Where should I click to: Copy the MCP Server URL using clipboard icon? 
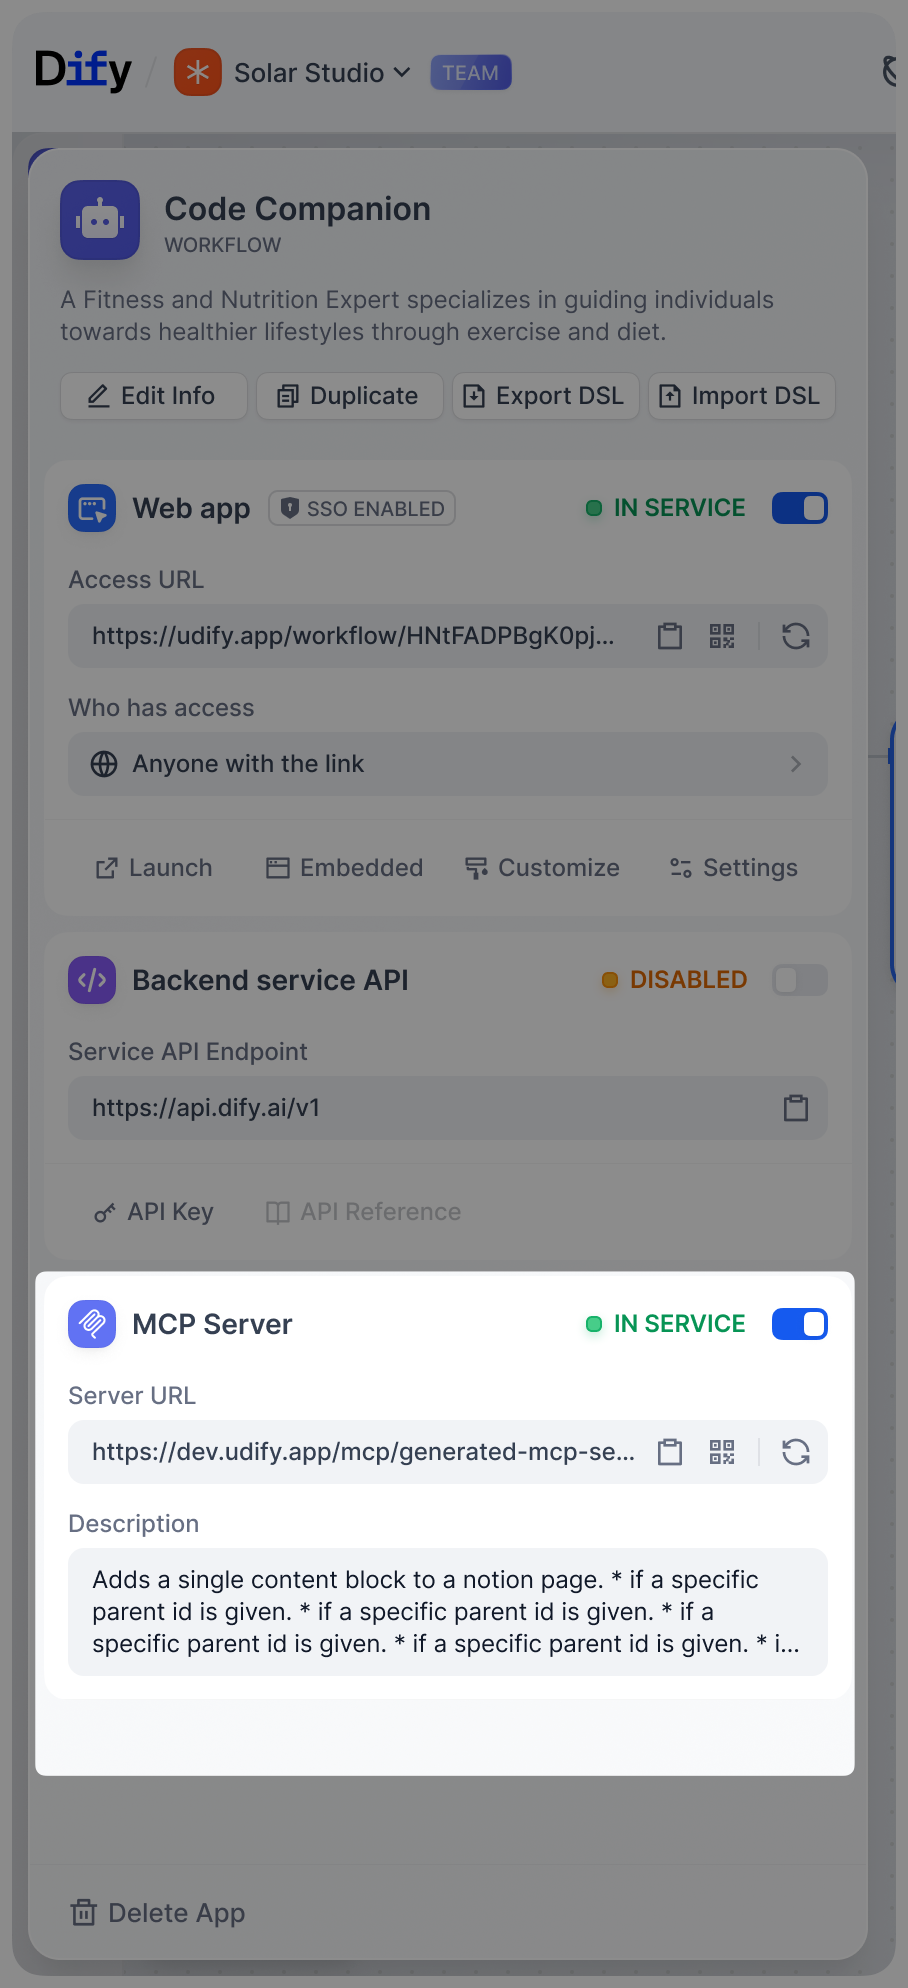pyautogui.click(x=670, y=1452)
